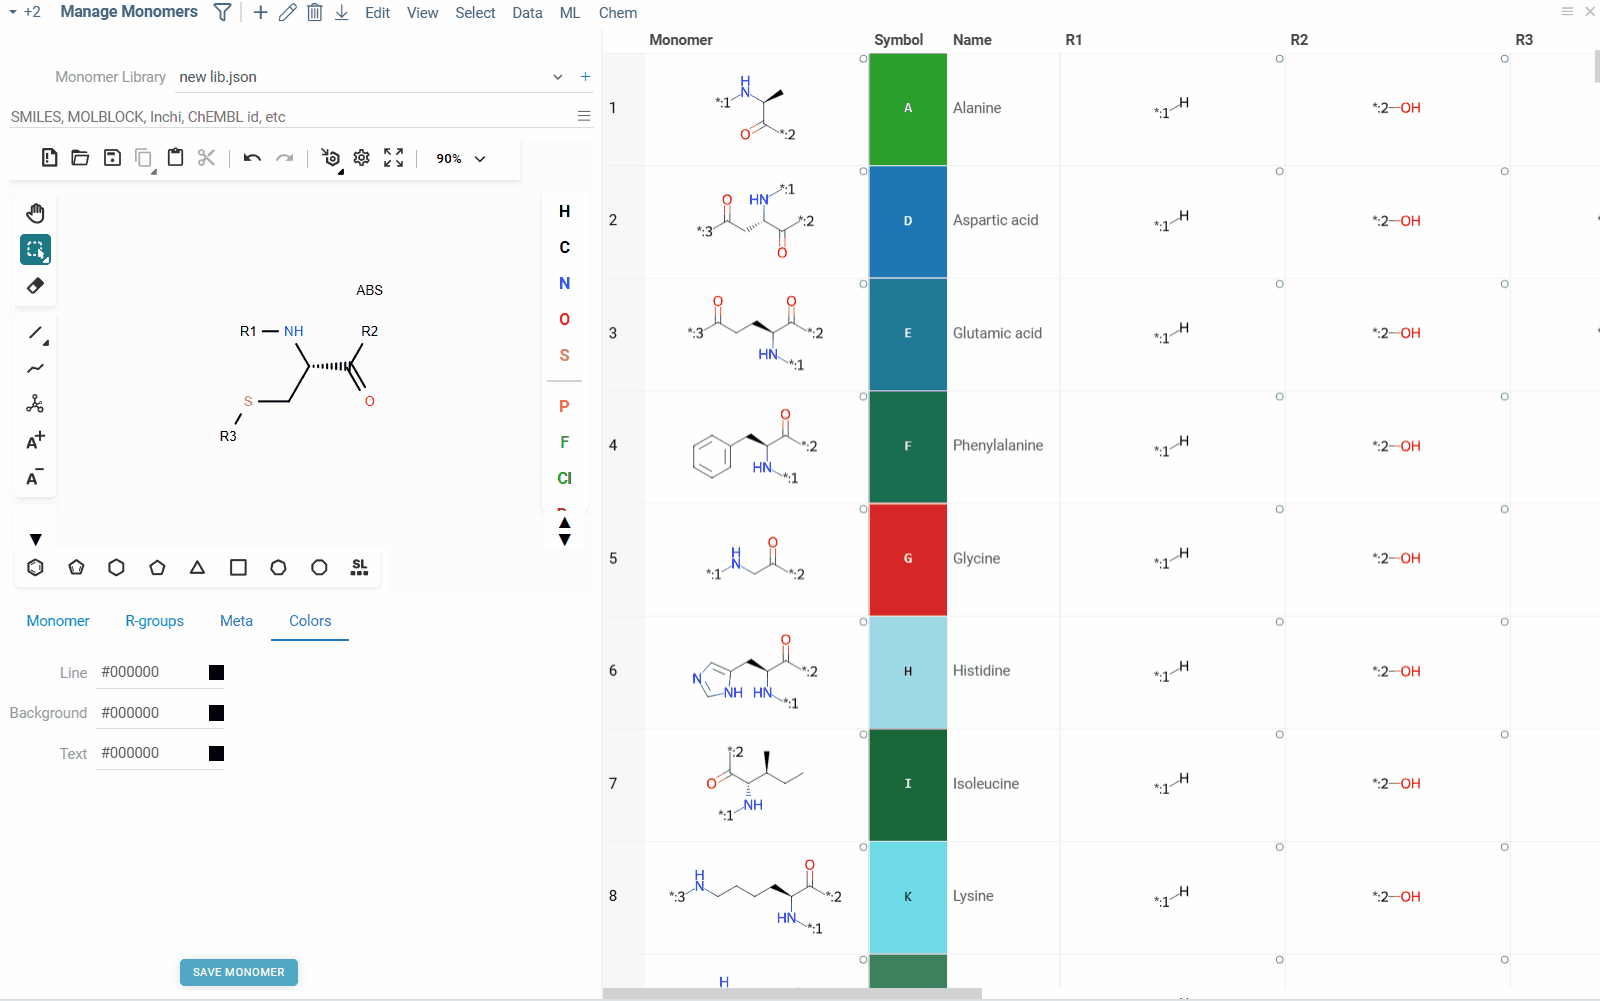Click the SAVE MONOMER button
1600x1001 pixels.
[238, 971]
